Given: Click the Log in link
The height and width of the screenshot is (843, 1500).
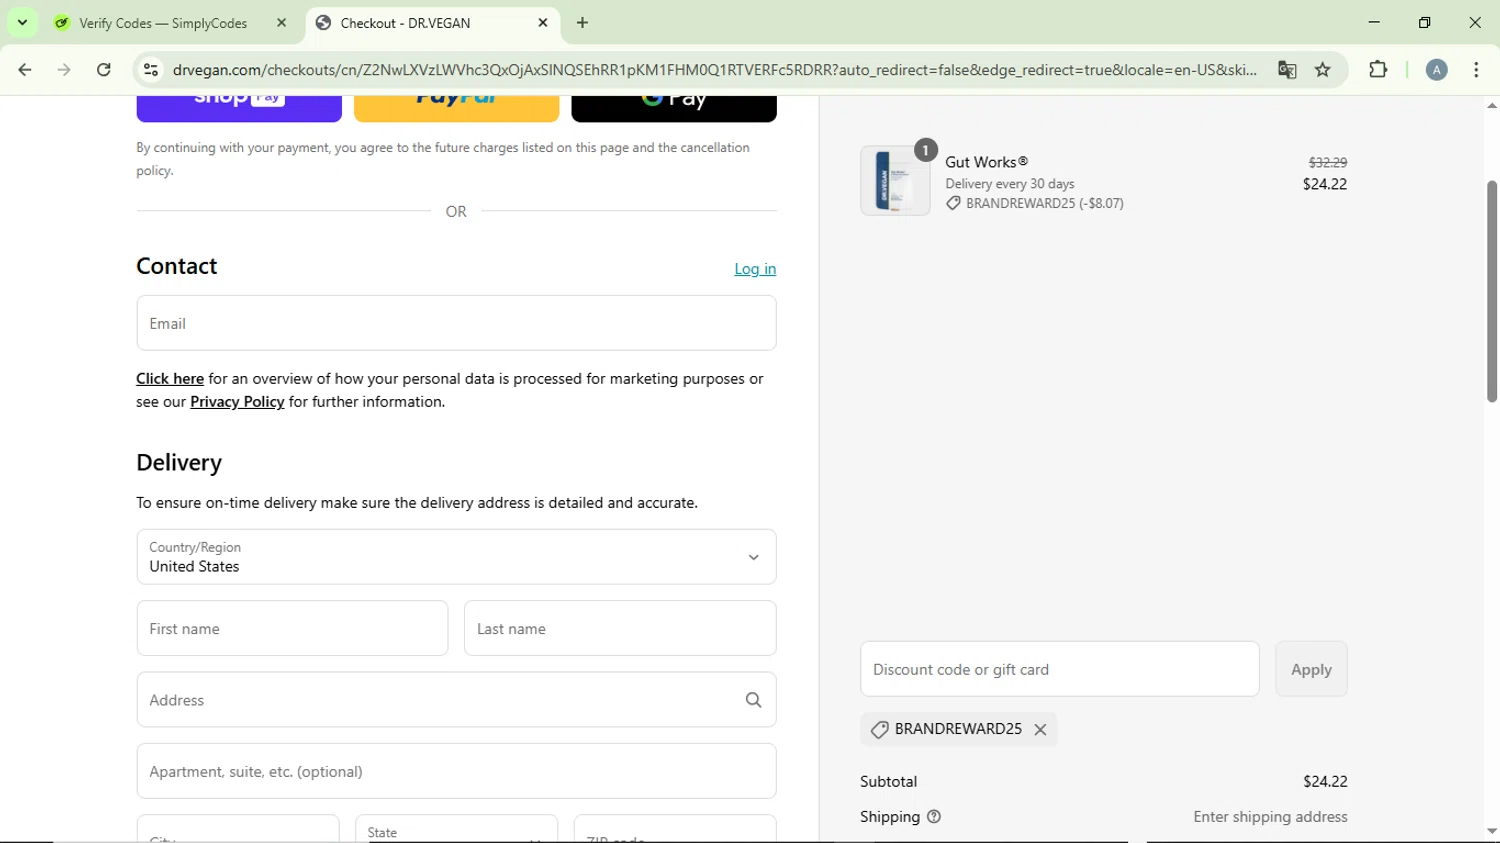Looking at the screenshot, I should point(755,269).
